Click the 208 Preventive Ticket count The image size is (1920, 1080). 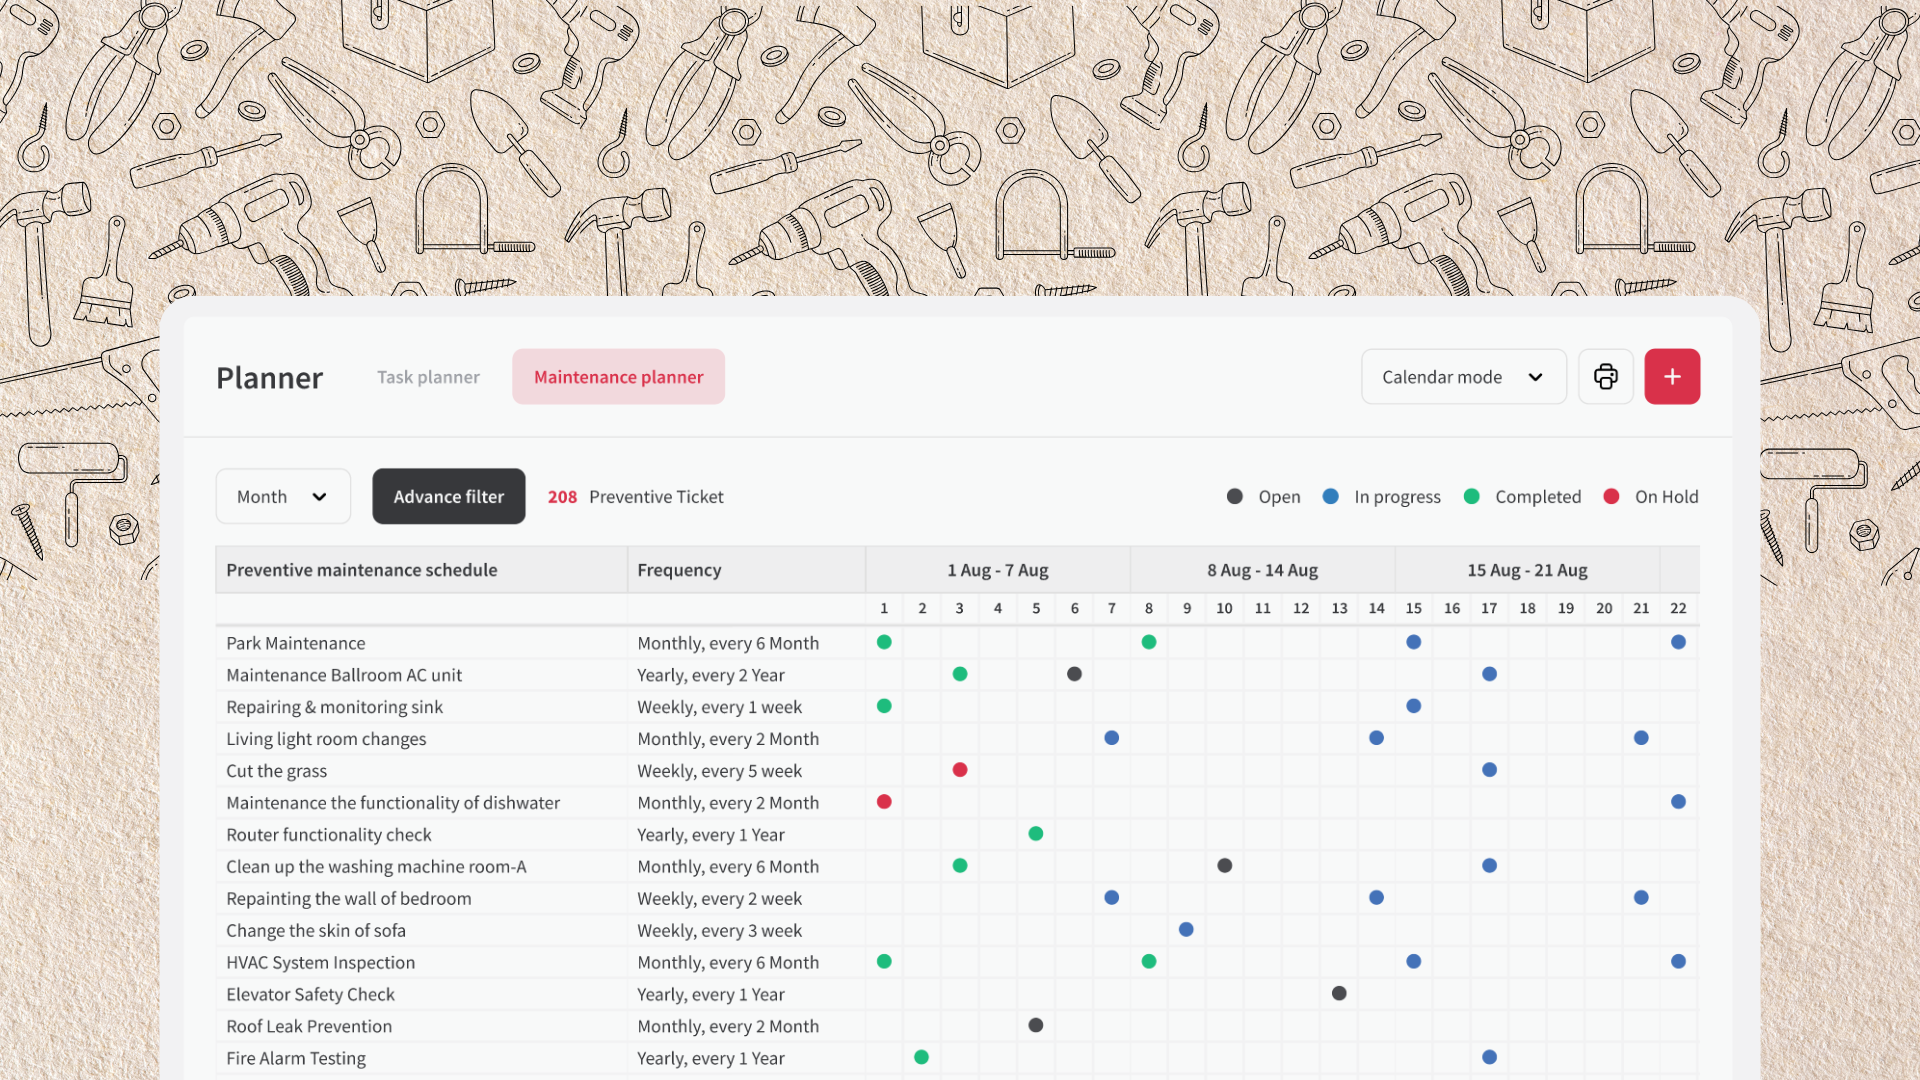[636, 497]
